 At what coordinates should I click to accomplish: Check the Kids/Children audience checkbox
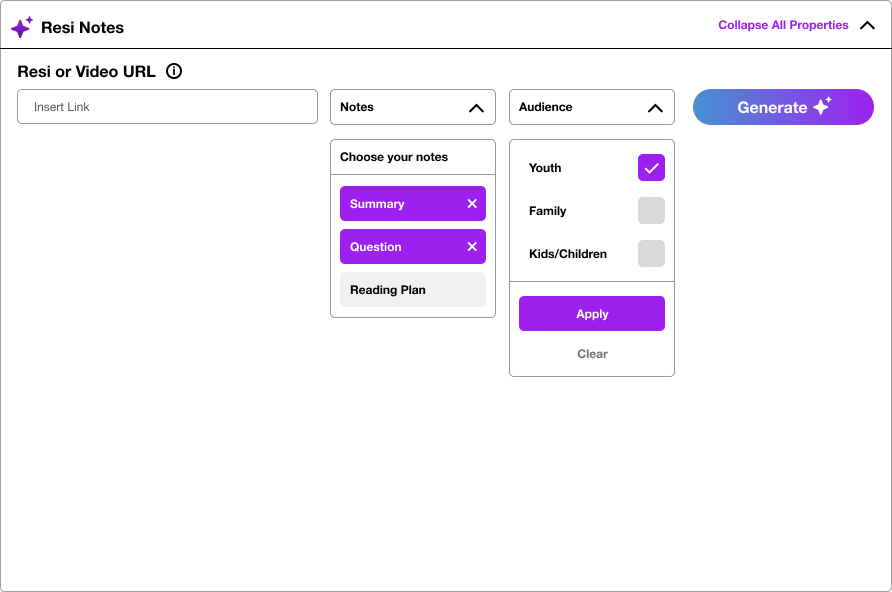[651, 254]
